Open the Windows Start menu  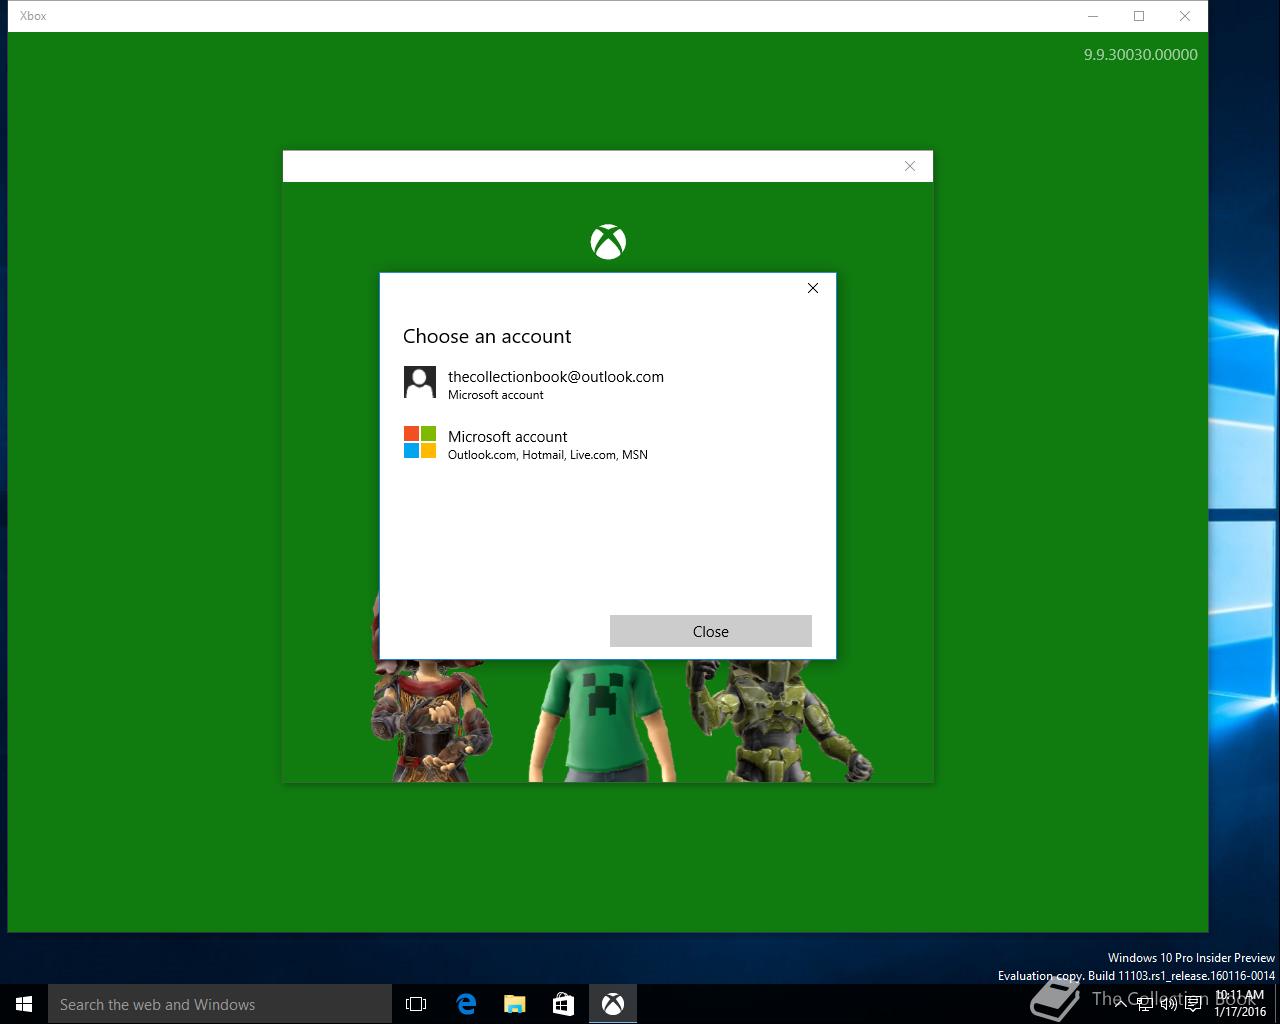click(24, 1004)
